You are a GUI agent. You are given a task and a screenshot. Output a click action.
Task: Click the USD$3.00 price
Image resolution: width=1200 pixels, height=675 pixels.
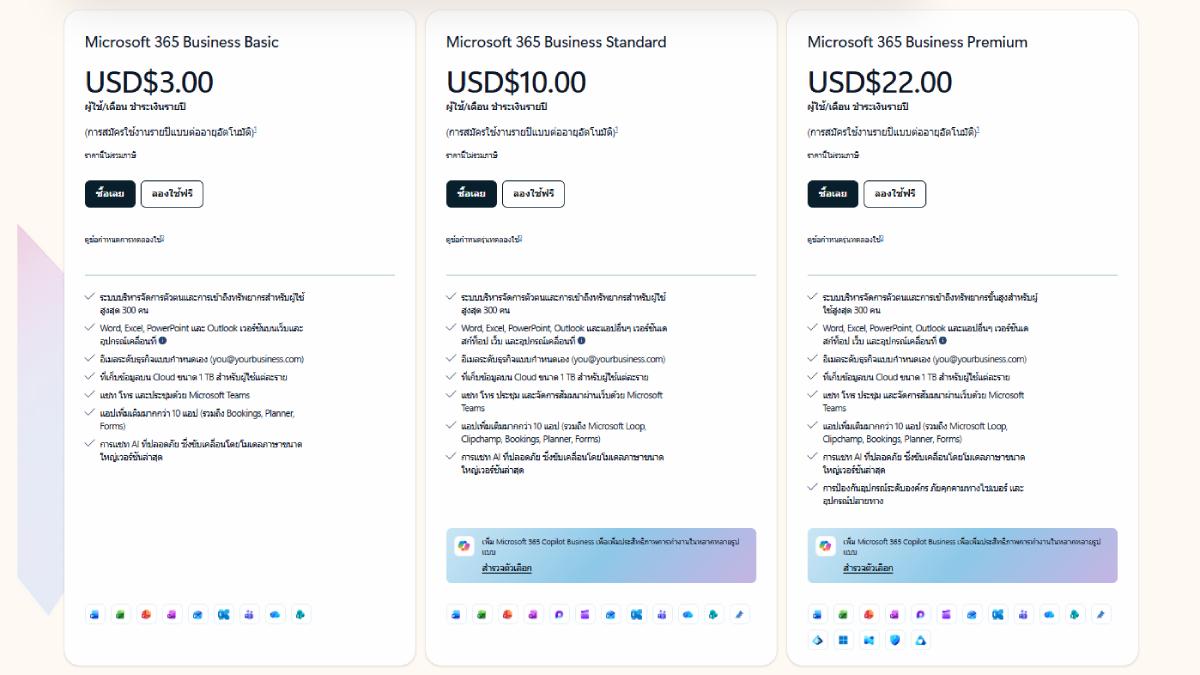[149, 82]
